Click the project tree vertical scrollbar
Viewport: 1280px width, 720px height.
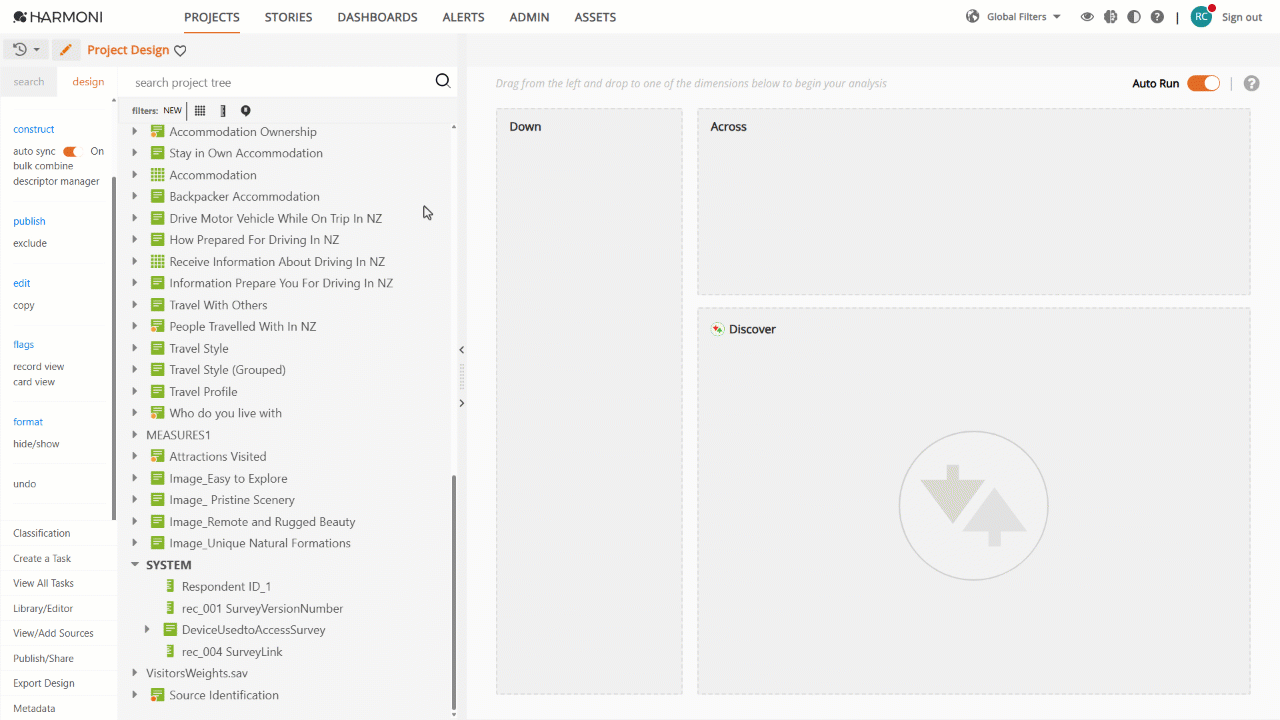(x=454, y=592)
